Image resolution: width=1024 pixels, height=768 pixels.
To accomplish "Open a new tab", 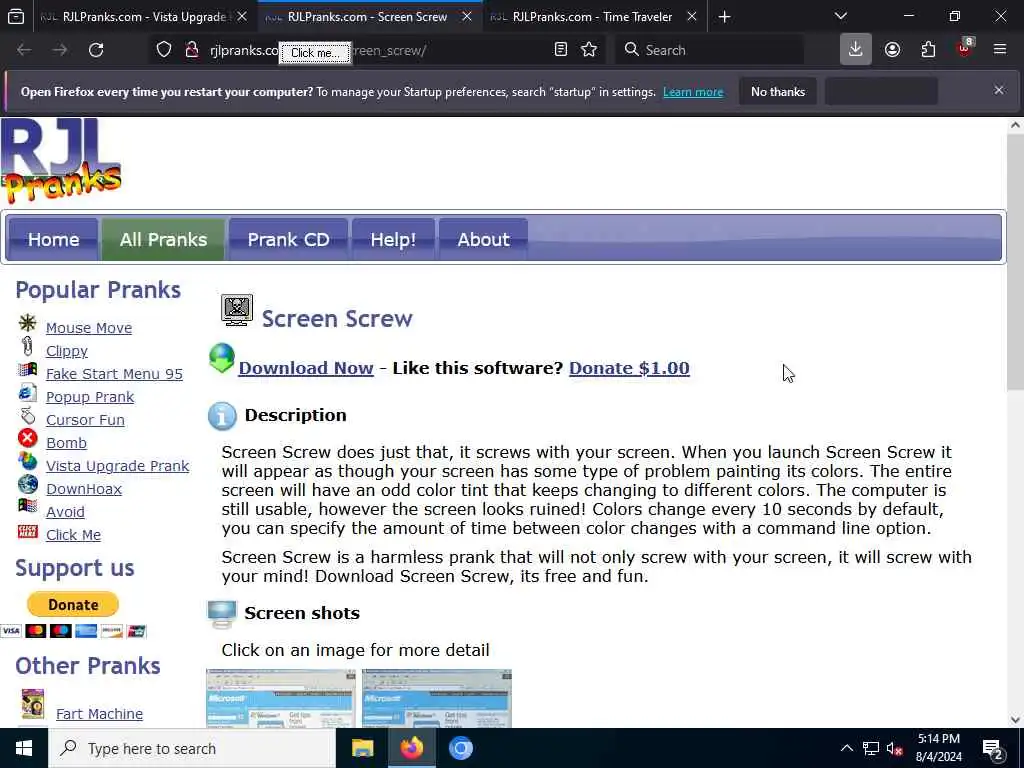I will (x=724, y=17).
